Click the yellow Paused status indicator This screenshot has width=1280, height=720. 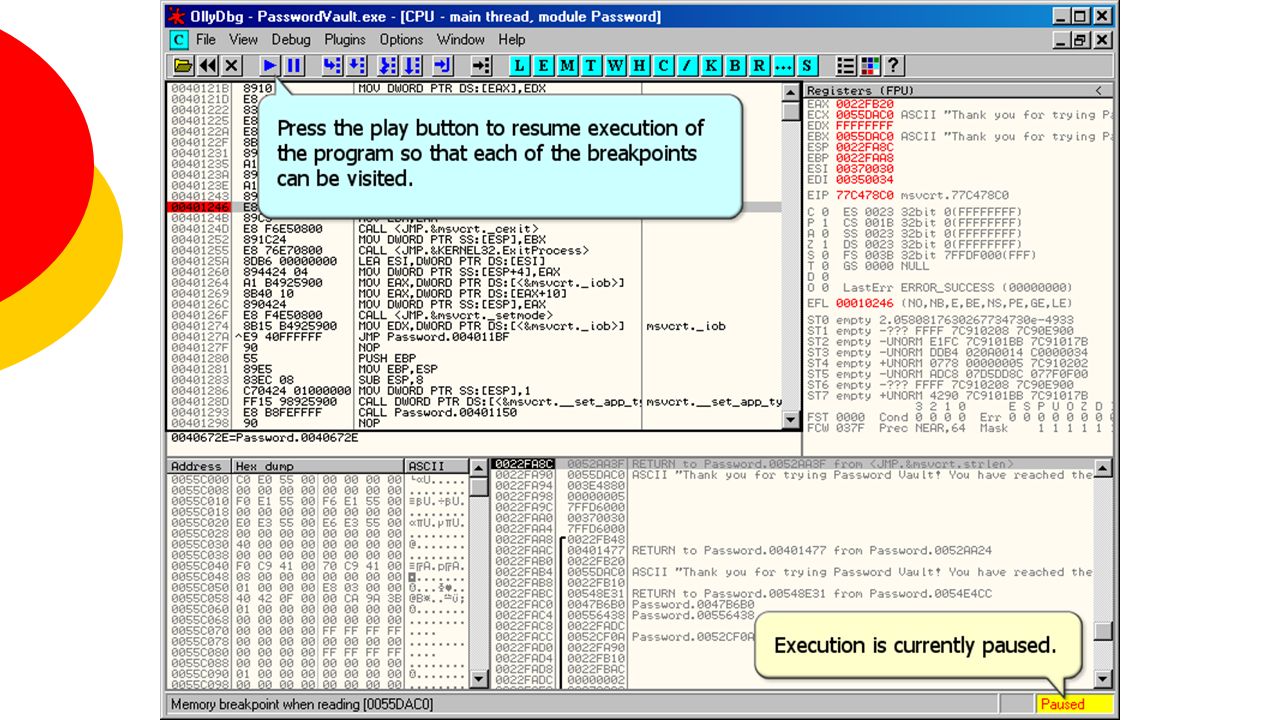pyautogui.click(x=1074, y=704)
